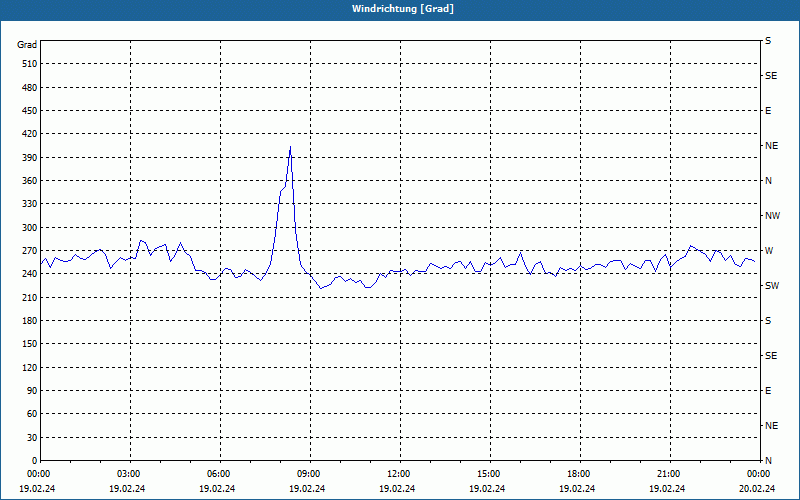This screenshot has height=500, width=800.
Task: Select the 210 y-axis tick label
Action: coord(29,297)
